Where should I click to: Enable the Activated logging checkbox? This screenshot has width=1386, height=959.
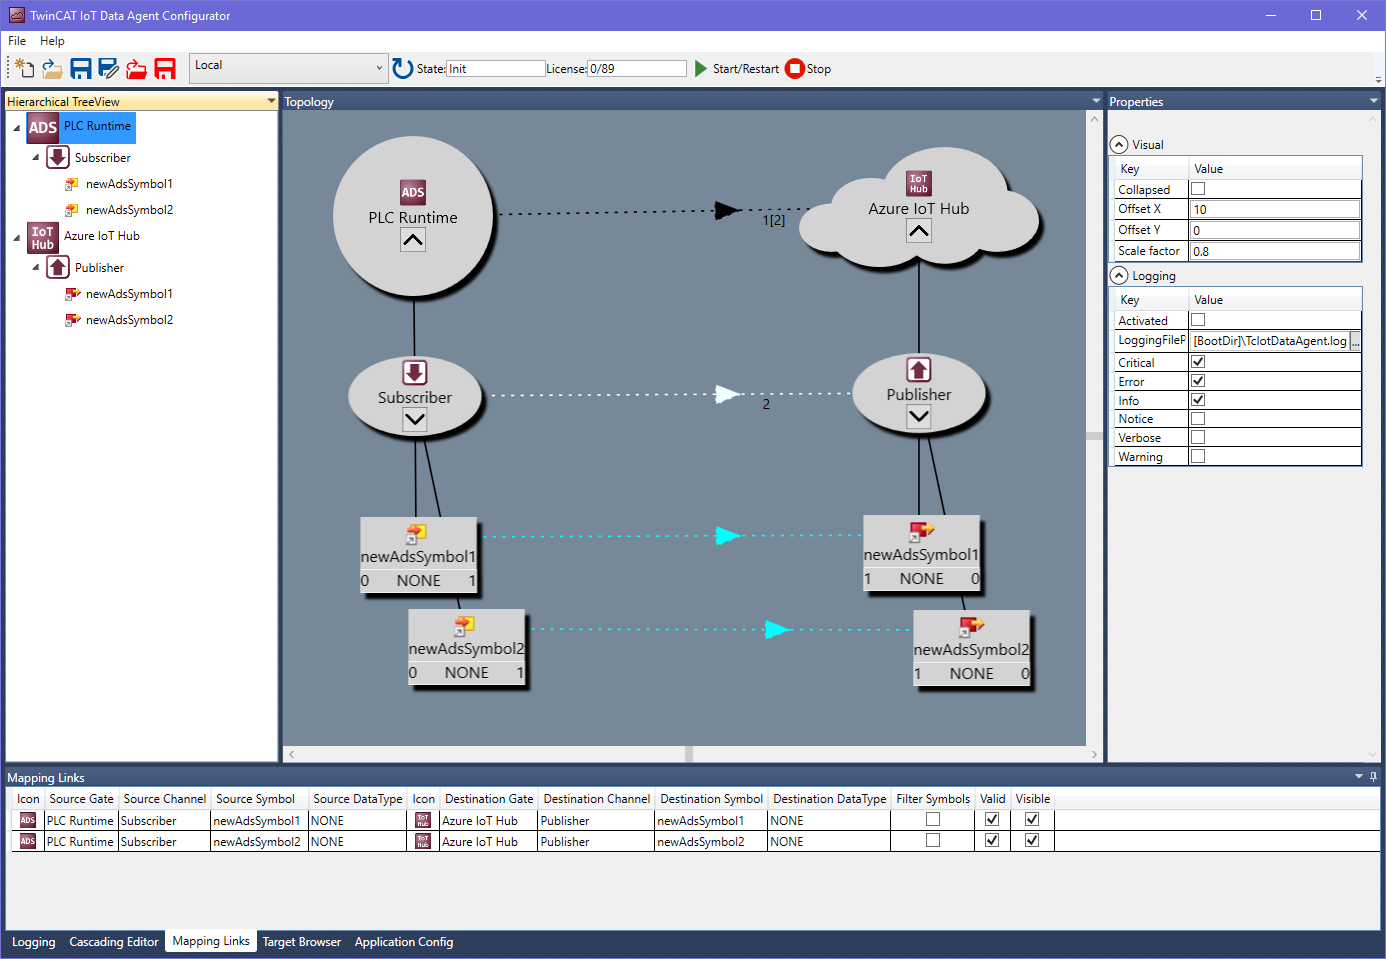(x=1198, y=320)
